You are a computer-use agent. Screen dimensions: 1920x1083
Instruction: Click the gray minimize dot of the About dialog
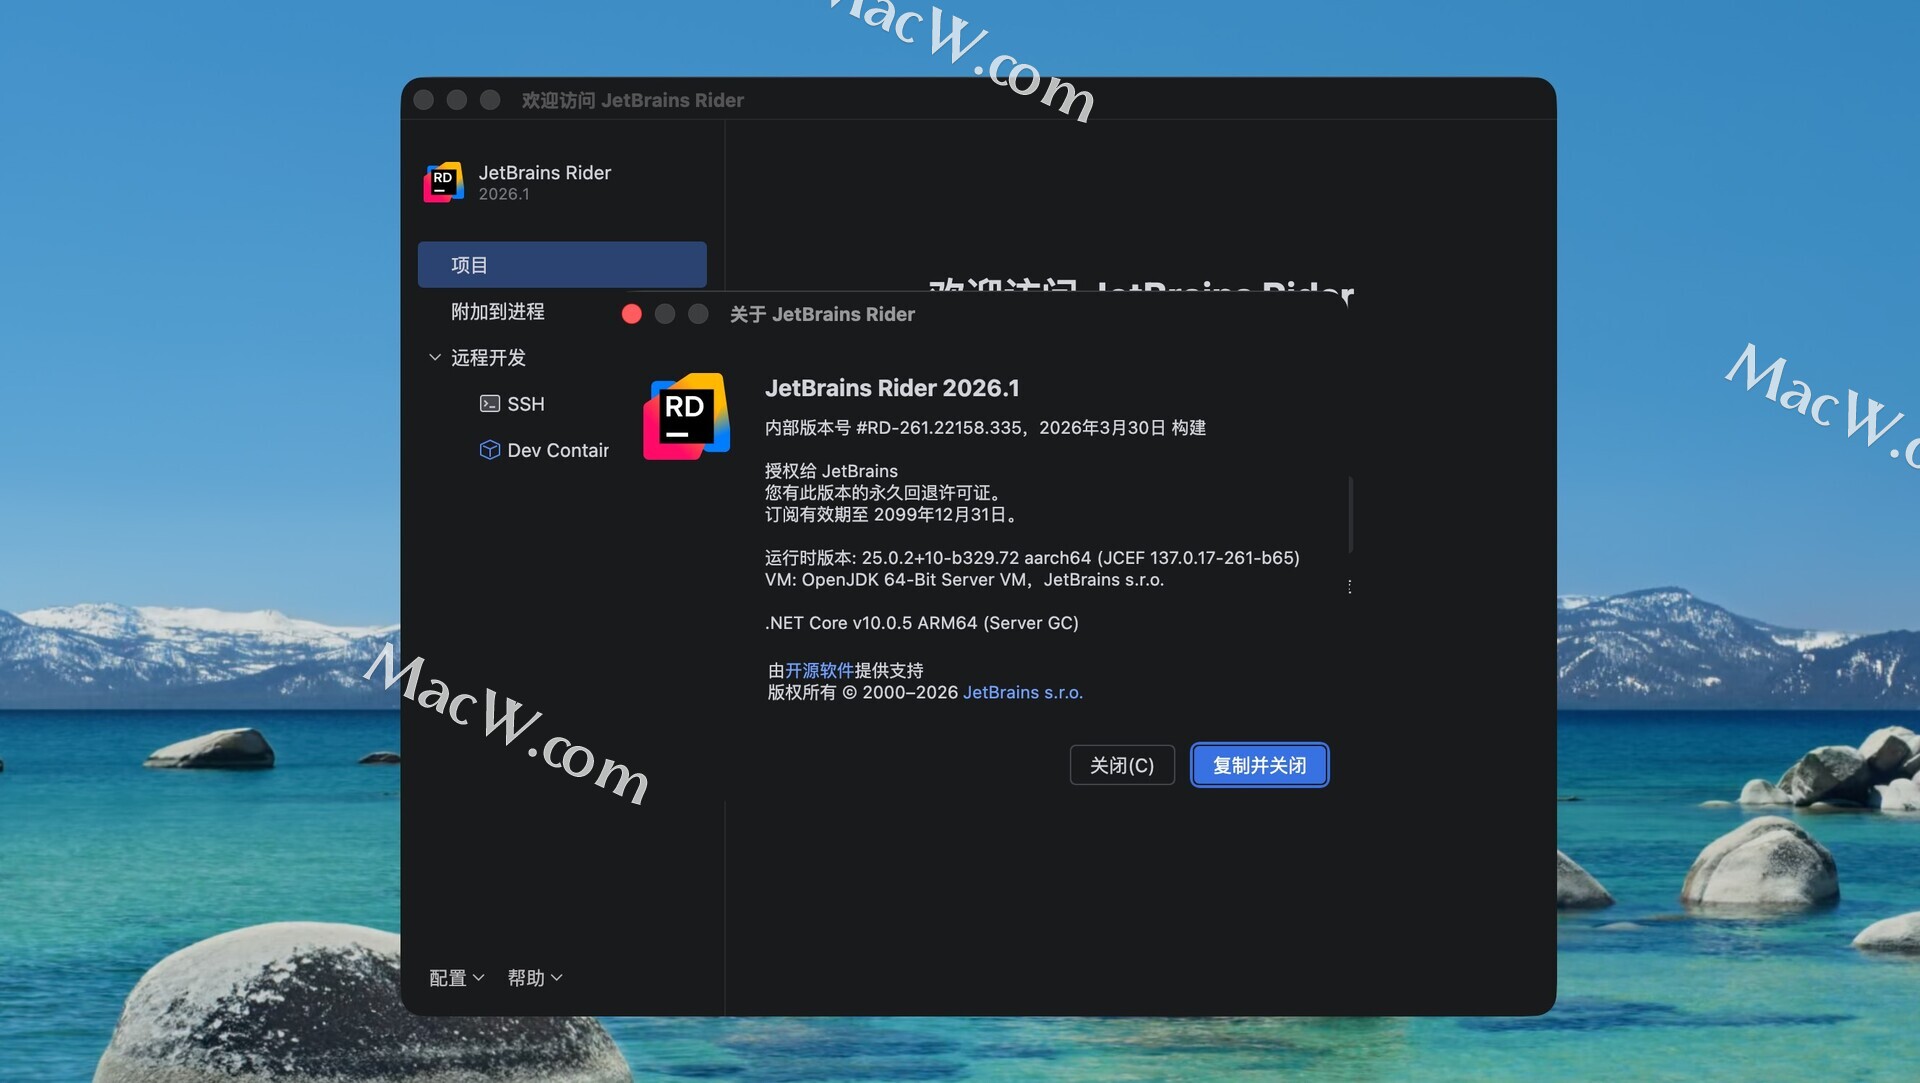tap(665, 314)
